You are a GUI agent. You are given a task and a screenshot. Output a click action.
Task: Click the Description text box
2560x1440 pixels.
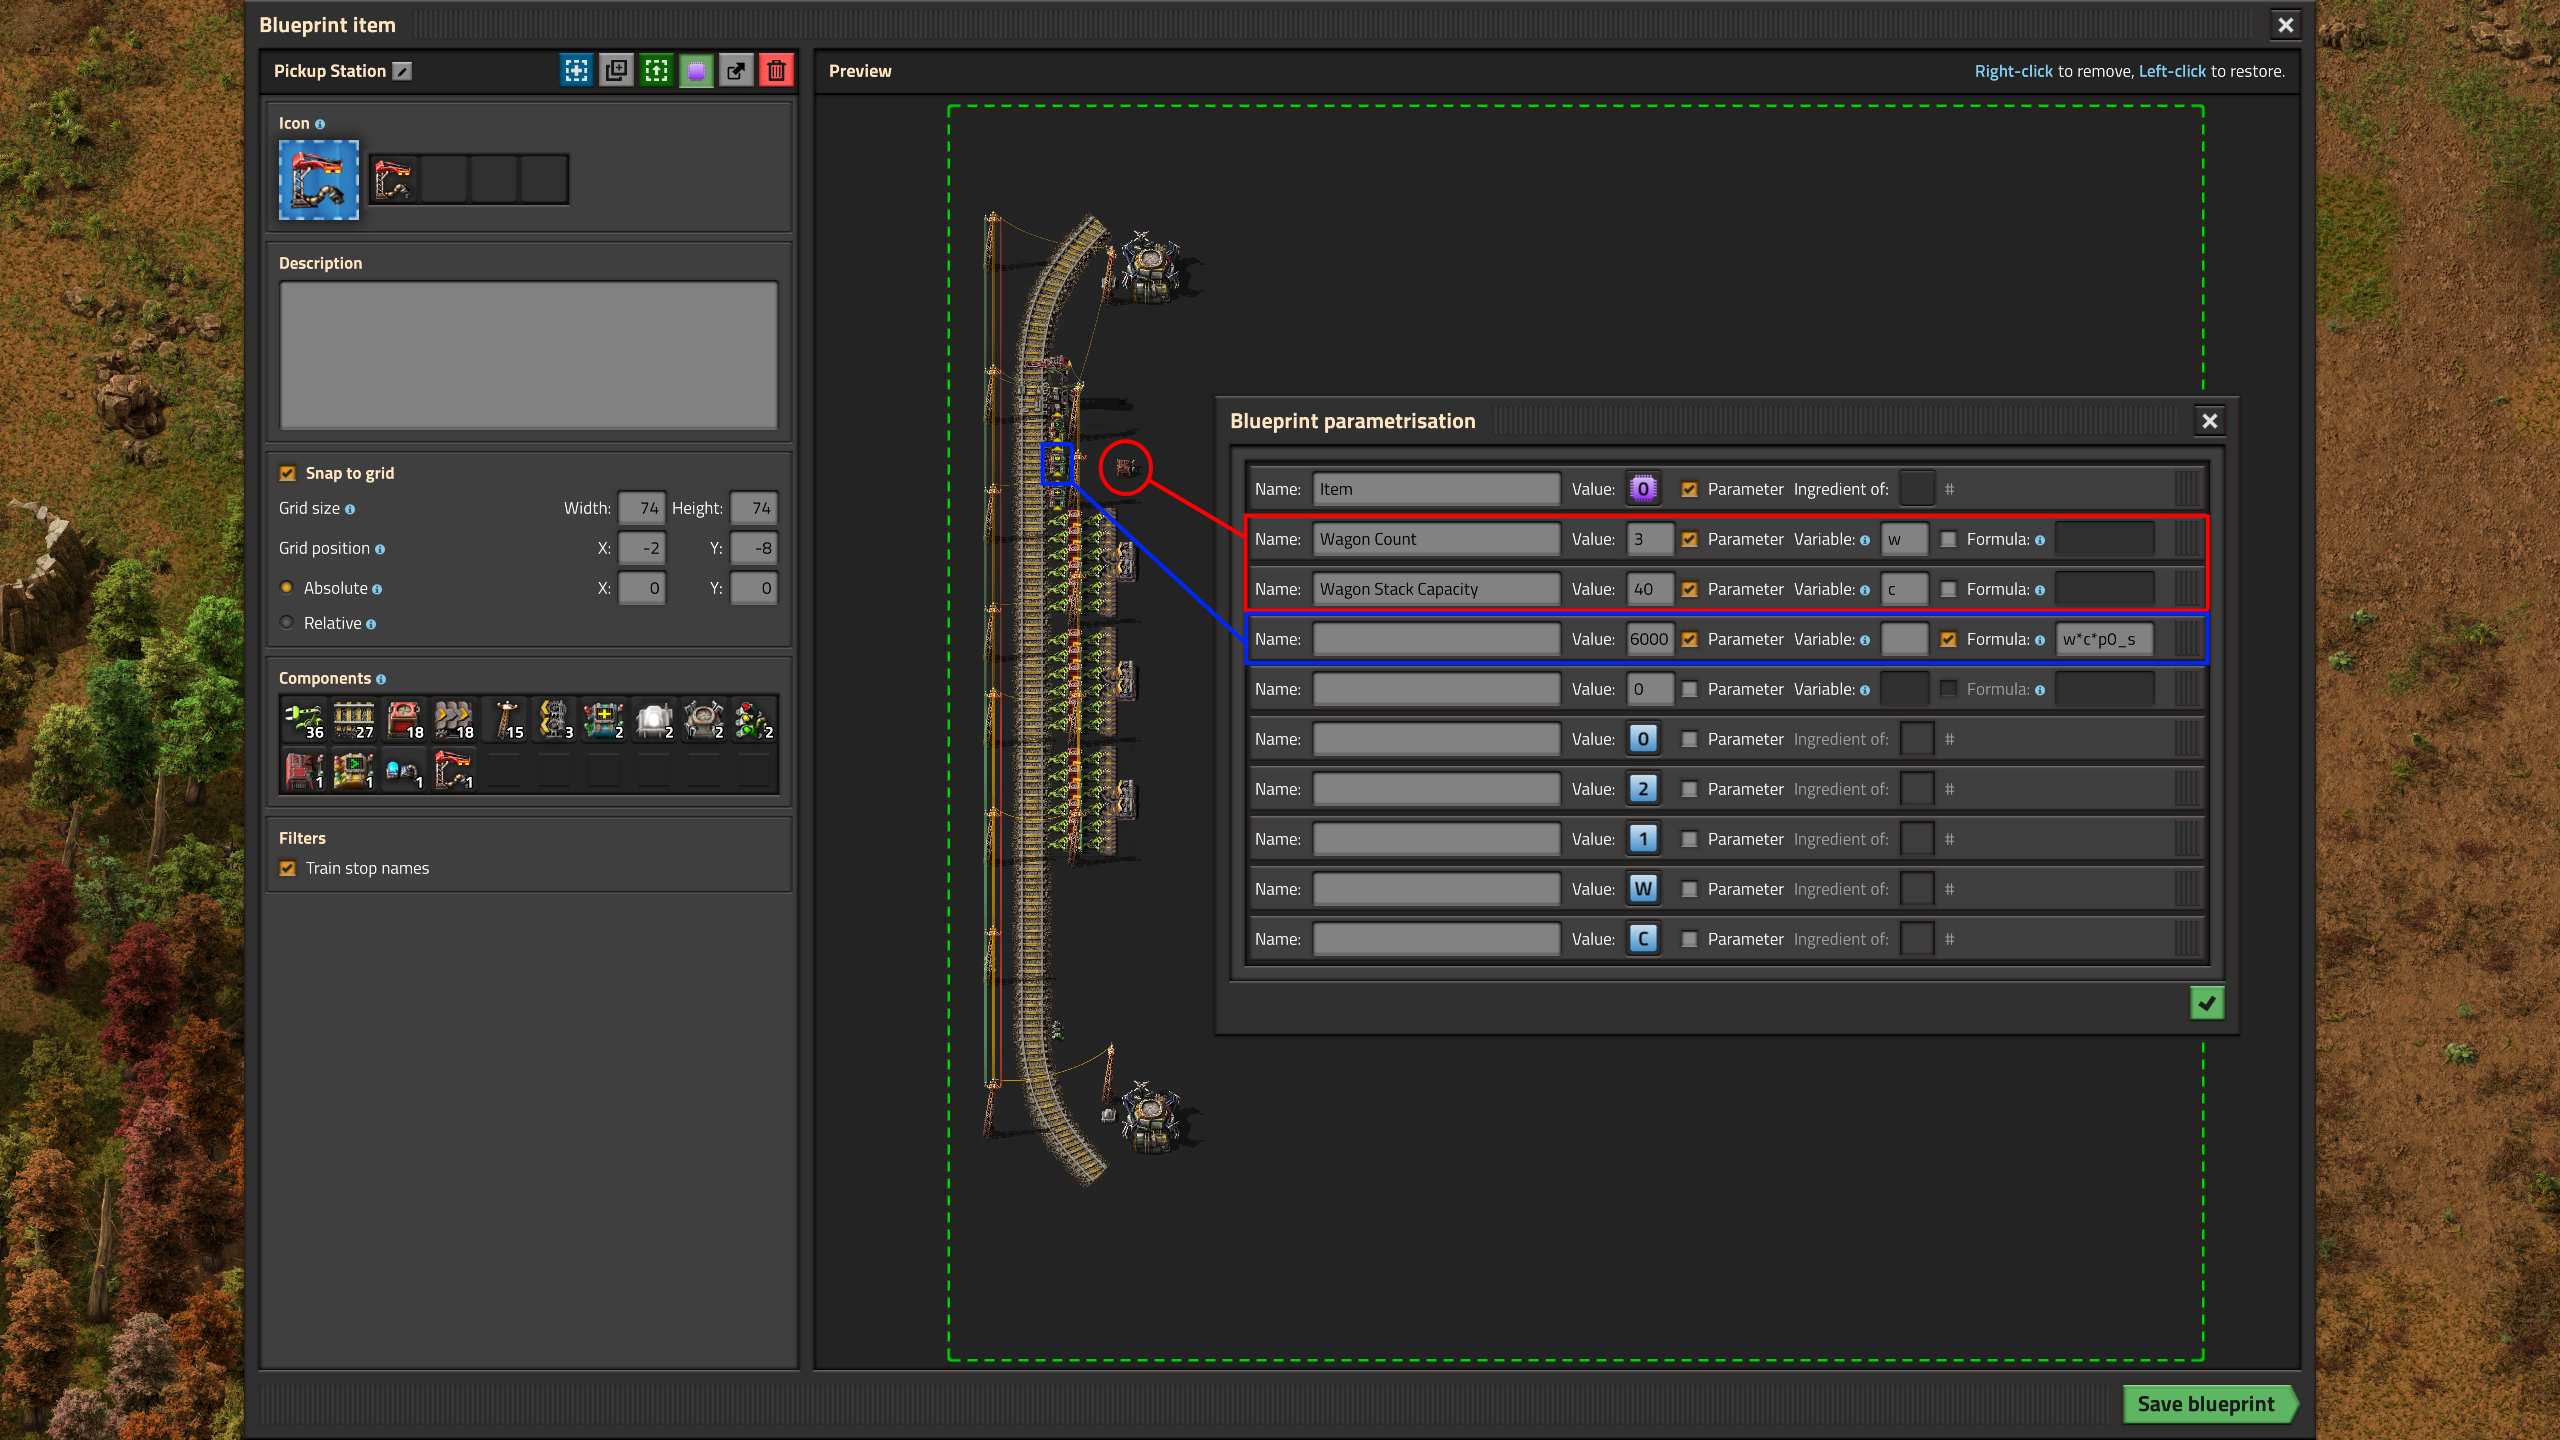coord(528,355)
